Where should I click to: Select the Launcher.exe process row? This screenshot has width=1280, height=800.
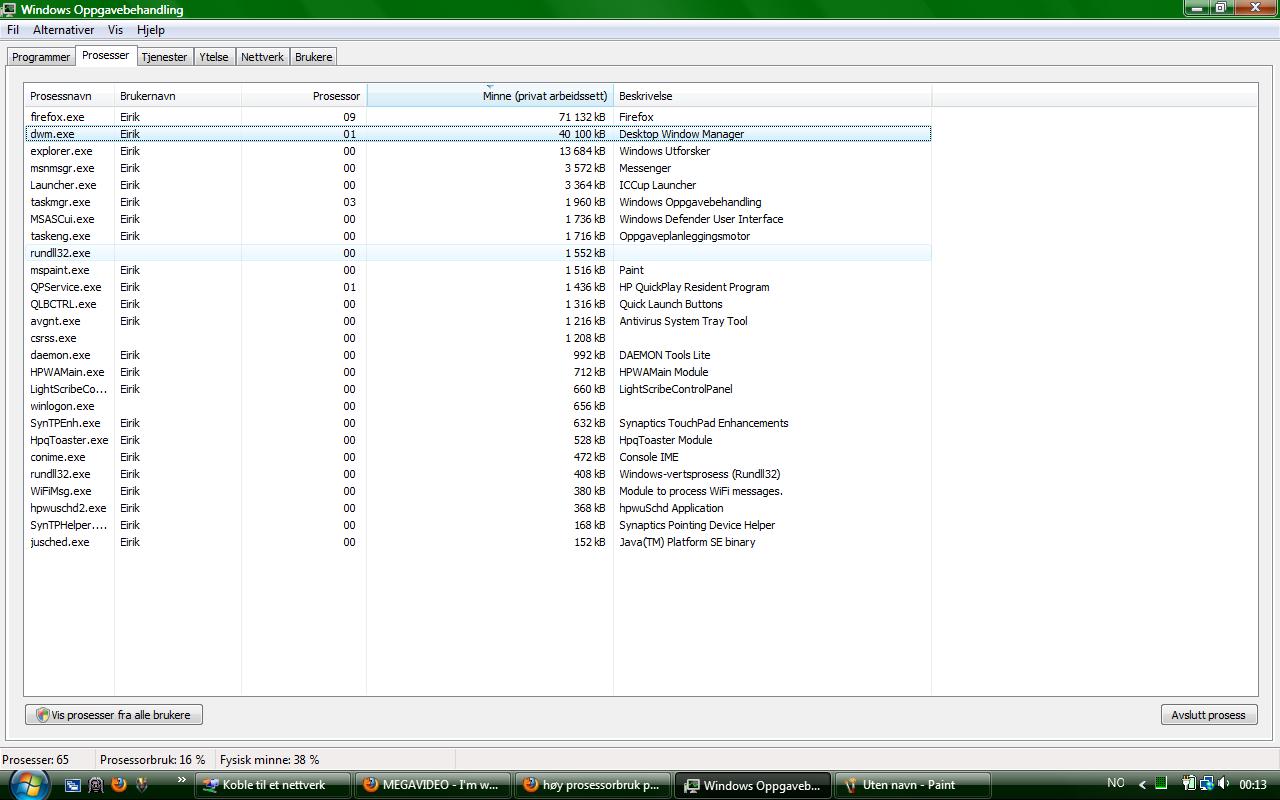tap(478, 185)
